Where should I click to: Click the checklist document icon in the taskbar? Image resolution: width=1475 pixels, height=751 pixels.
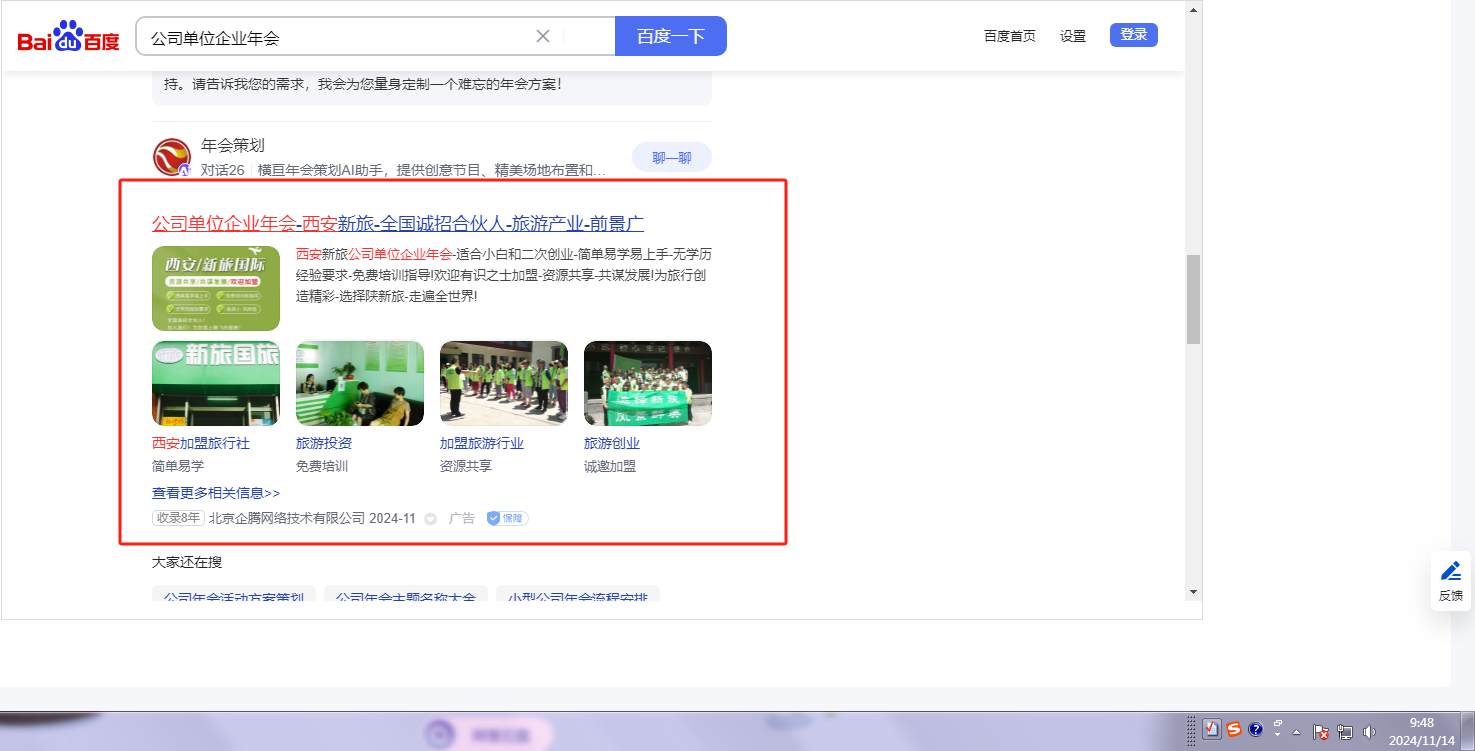(x=1212, y=729)
